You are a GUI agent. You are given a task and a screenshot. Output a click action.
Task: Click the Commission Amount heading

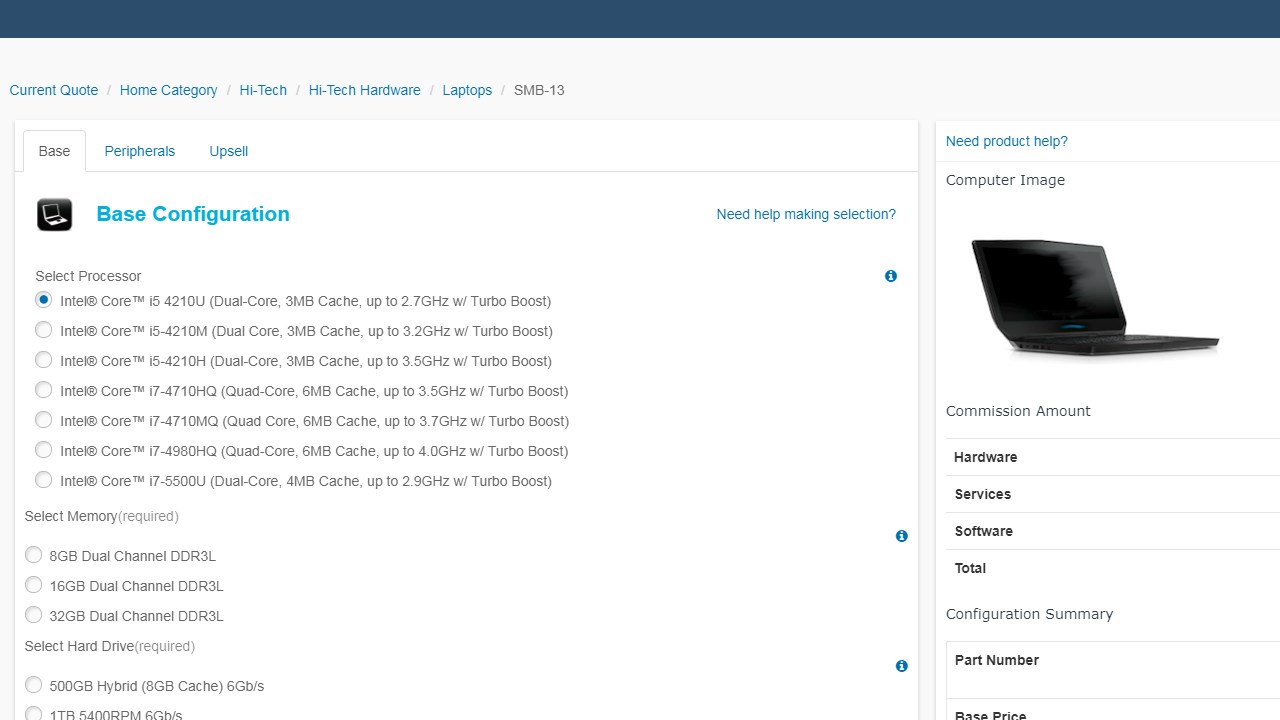[x=1018, y=411]
